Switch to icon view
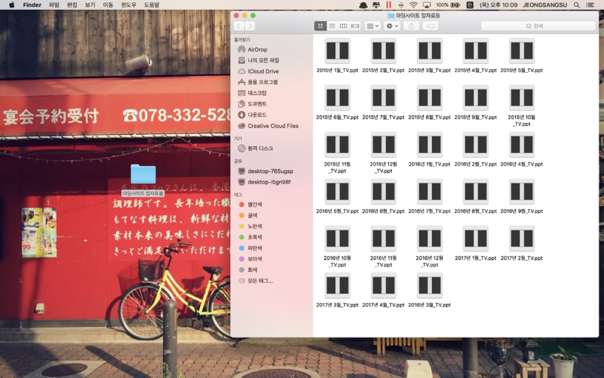604x378 pixels. point(320,26)
